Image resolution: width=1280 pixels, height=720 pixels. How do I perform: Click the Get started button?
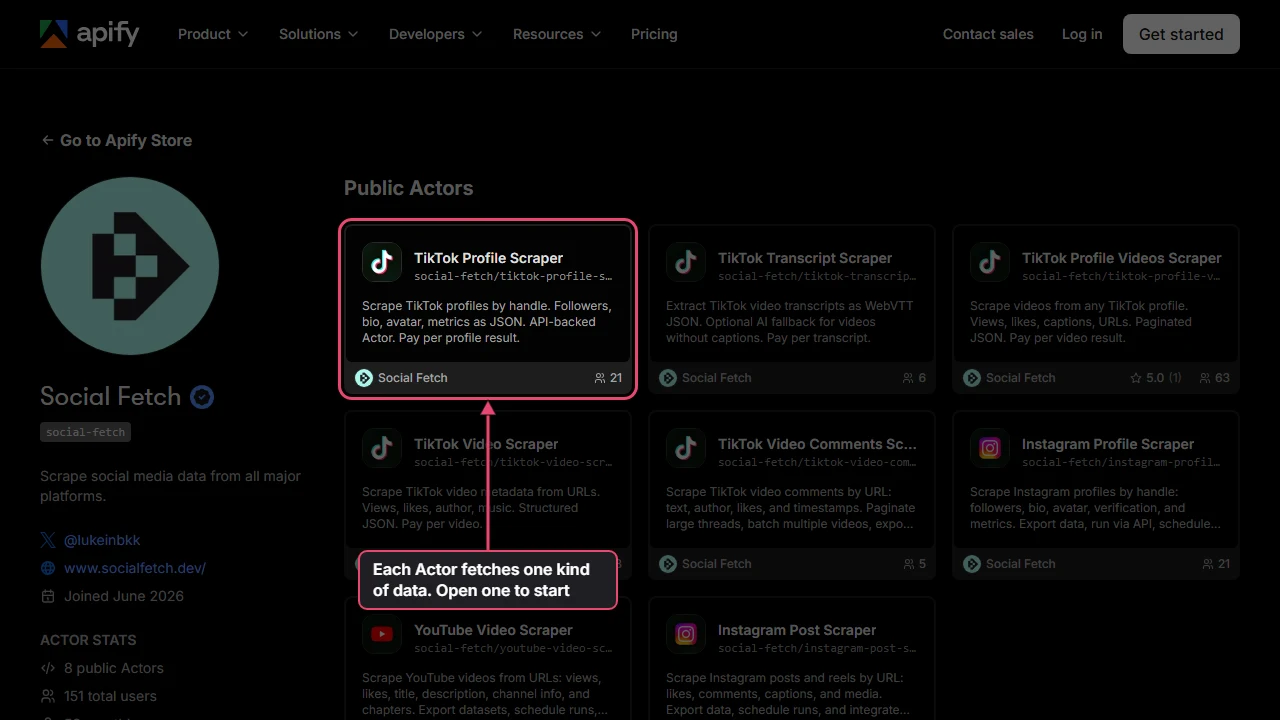1181,34
